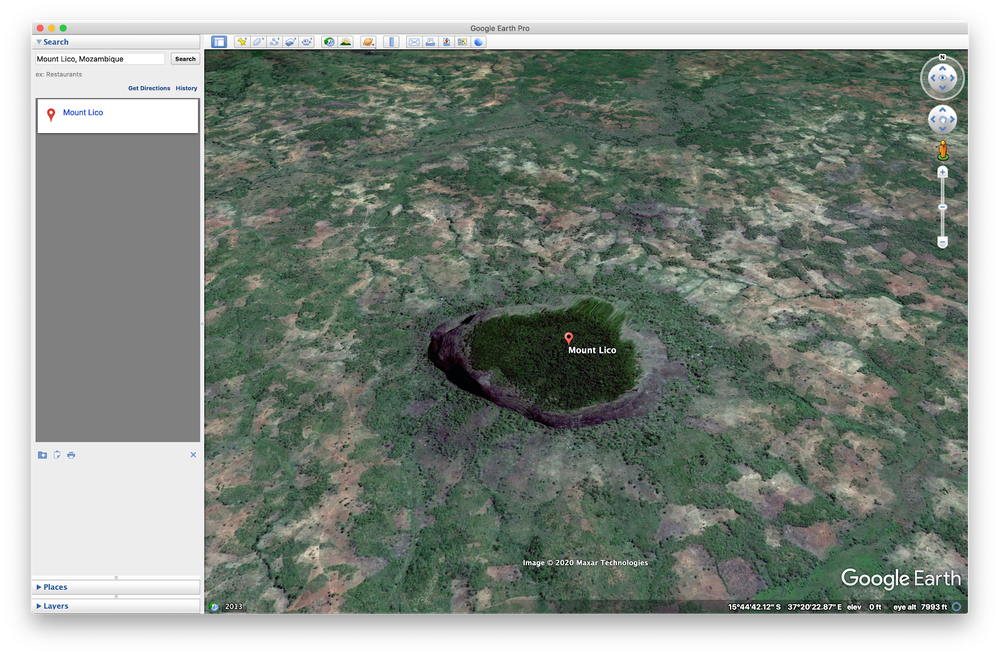
Task: Open the planet switcher dropdown
Action: coord(368,42)
